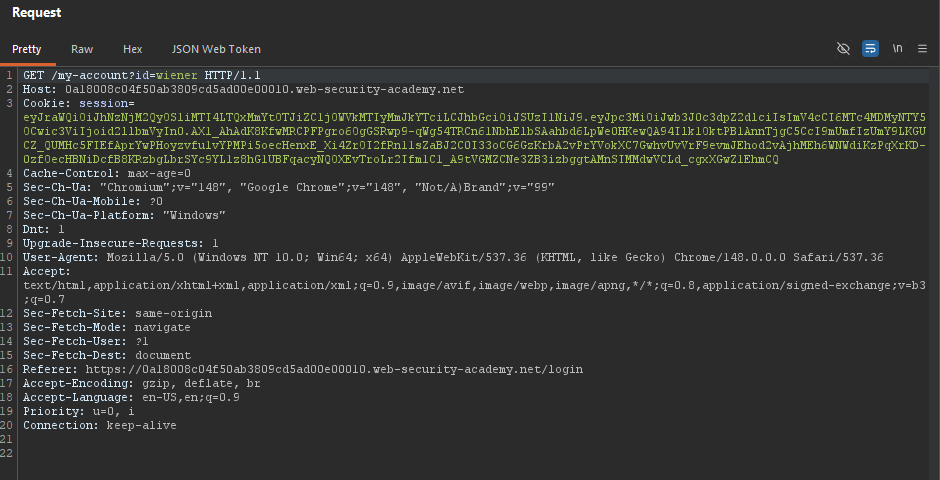Click the empty line 22
This screenshot has height=480, width=940.
tap(474, 453)
